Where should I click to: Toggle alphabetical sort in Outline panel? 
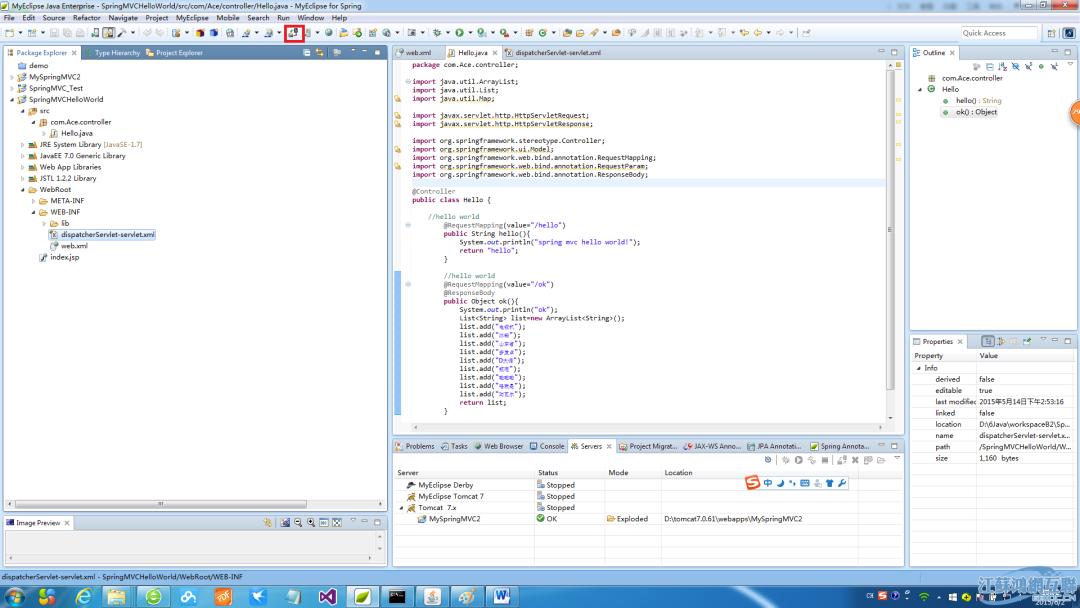click(x=1002, y=67)
